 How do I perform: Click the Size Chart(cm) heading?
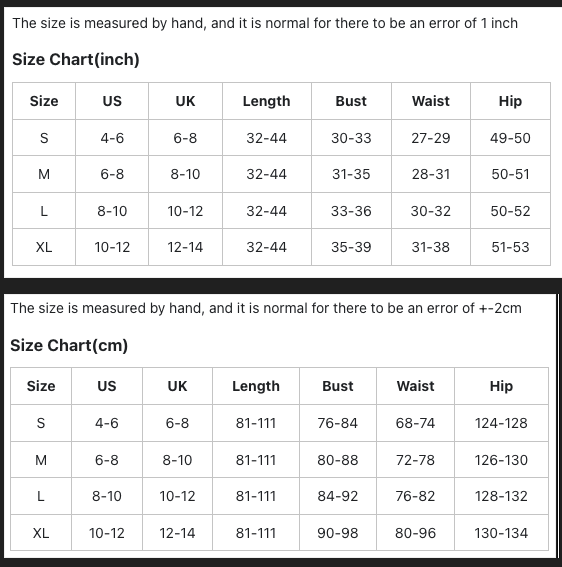point(69,345)
